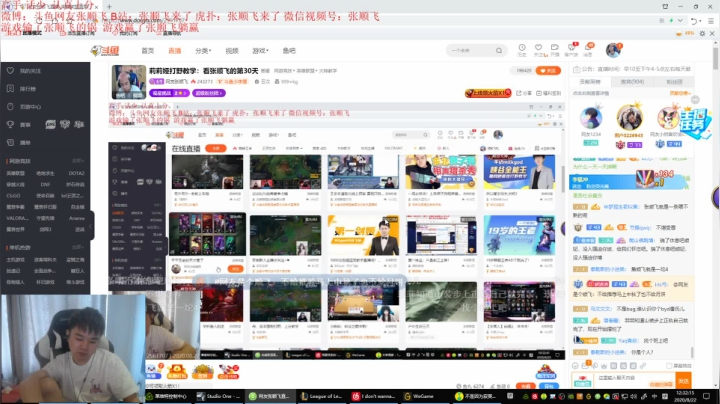The width and height of the screenshot is (720, 404).
Task: Open the 视频 video tab
Action: [232, 50]
